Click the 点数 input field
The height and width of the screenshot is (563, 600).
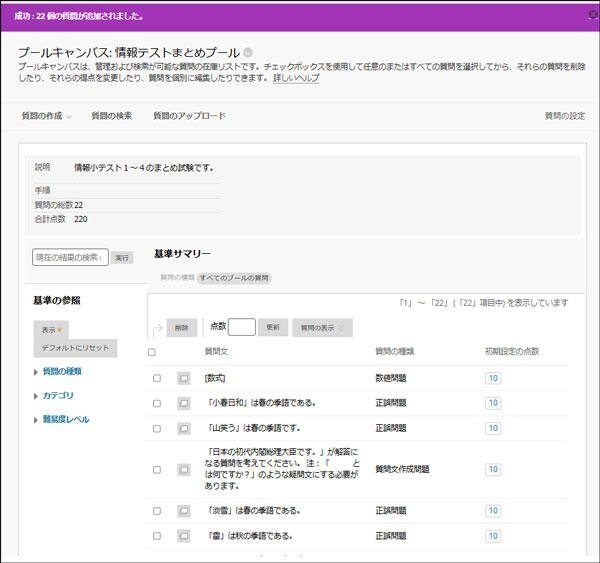pyautogui.click(x=241, y=327)
